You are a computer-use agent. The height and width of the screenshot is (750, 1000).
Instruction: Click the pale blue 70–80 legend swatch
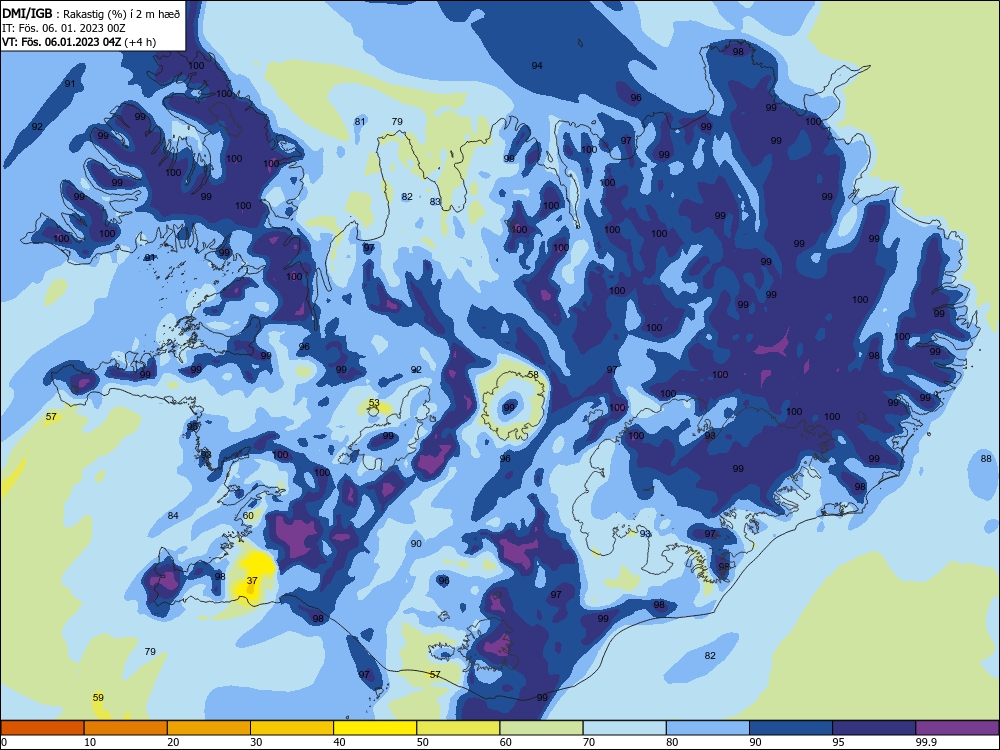(x=624, y=728)
